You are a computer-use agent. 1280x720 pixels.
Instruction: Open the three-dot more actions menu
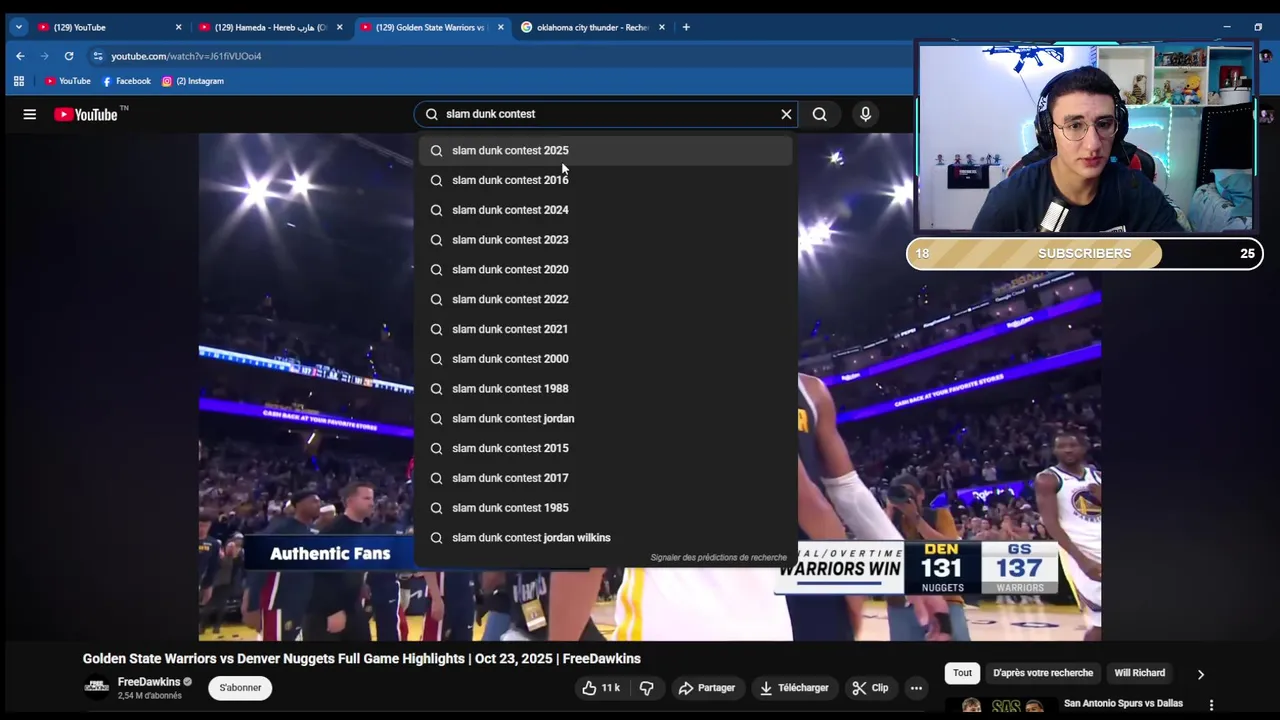click(916, 688)
